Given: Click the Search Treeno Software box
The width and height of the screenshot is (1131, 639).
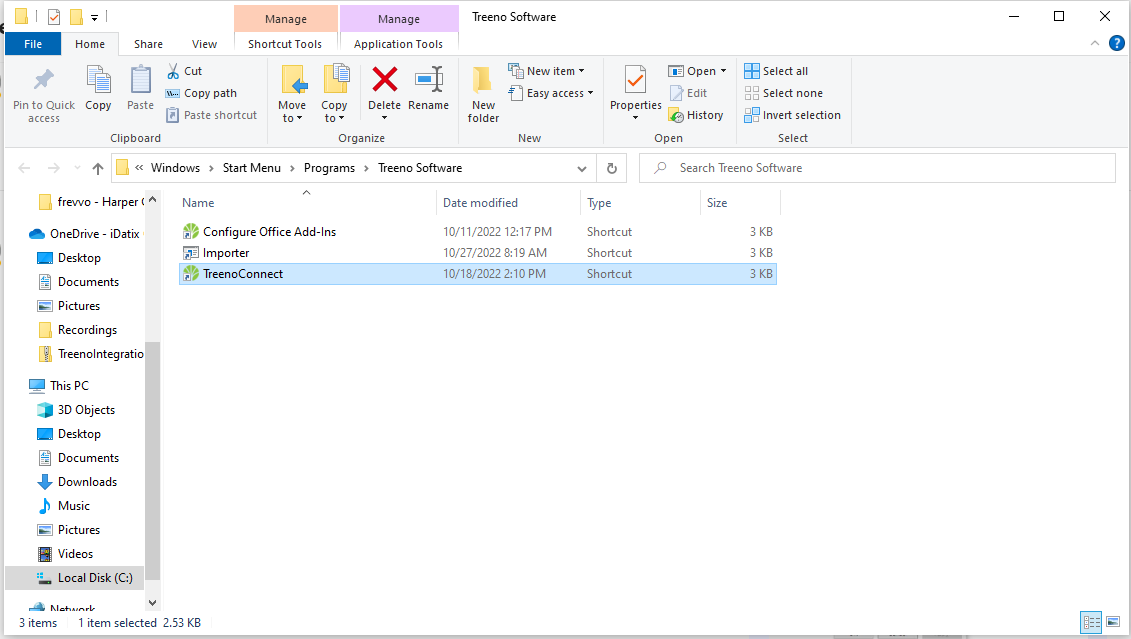Looking at the screenshot, I should click(x=877, y=168).
